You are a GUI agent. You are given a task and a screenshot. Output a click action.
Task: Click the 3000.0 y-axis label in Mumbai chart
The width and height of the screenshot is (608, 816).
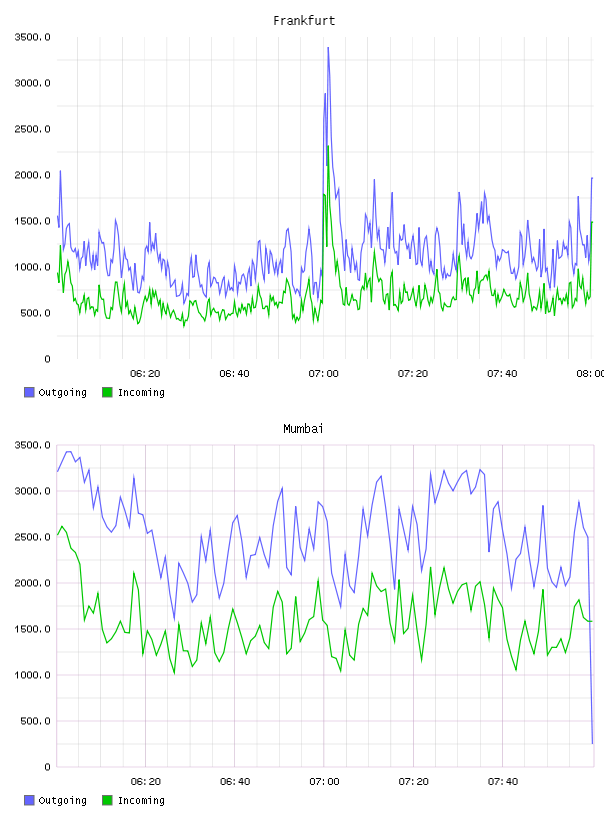pos(32,491)
